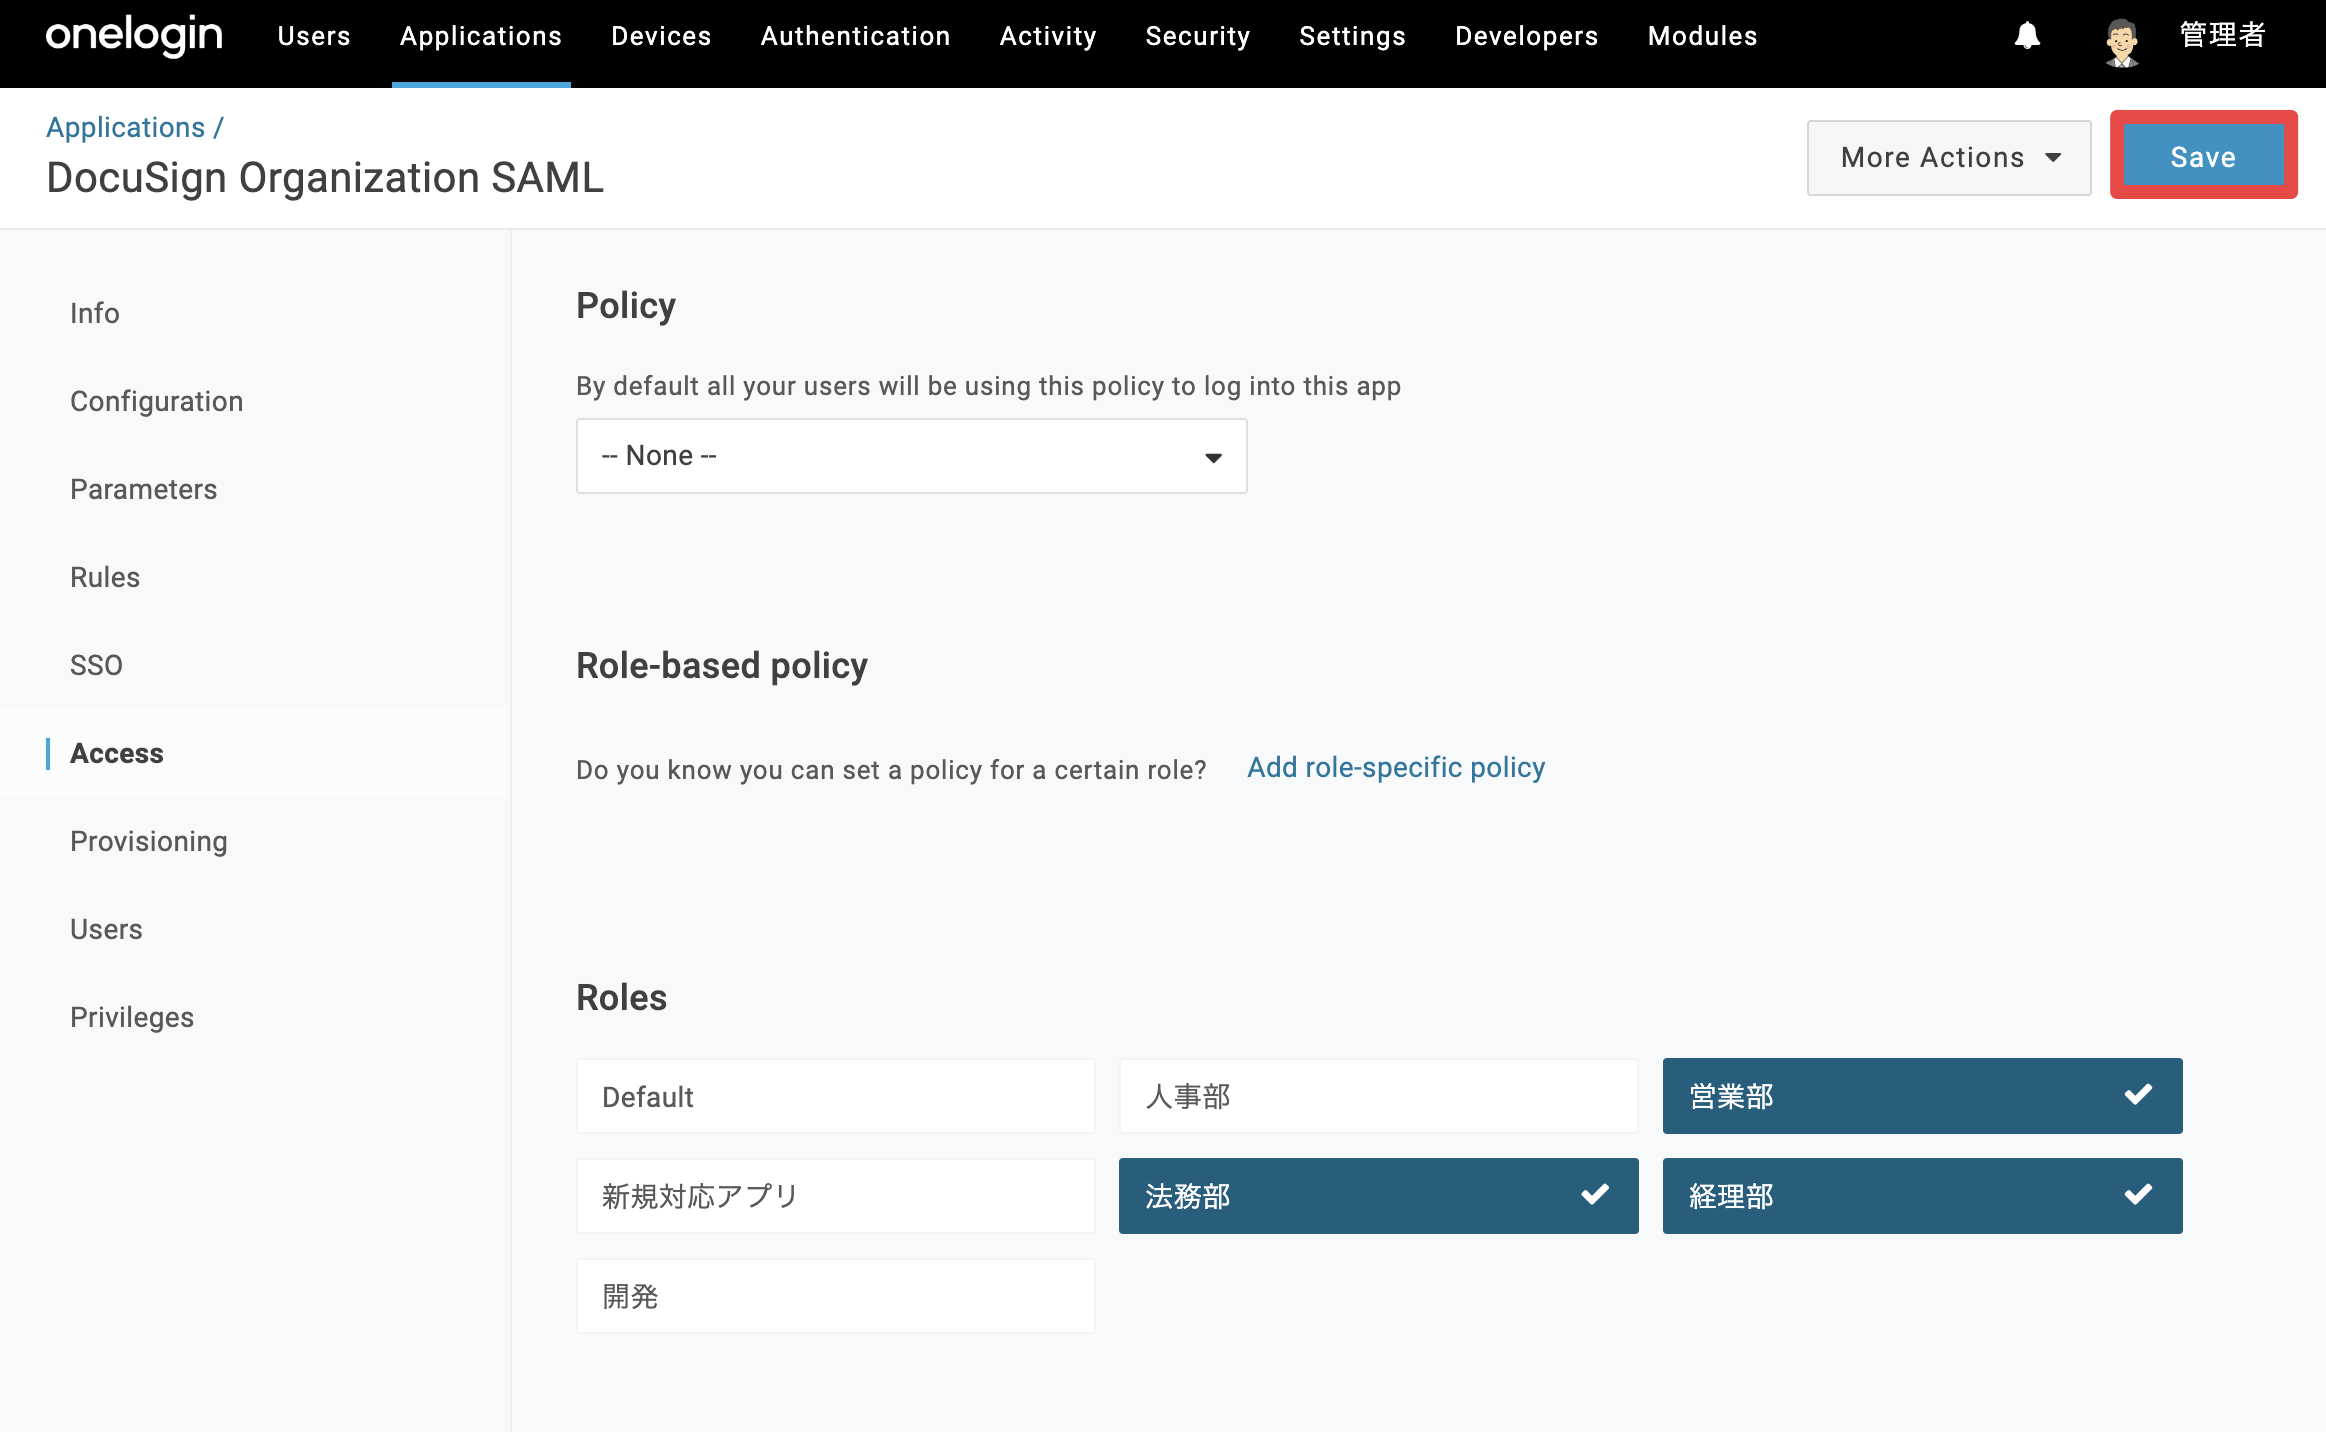Switch to the Info tab

click(x=95, y=313)
